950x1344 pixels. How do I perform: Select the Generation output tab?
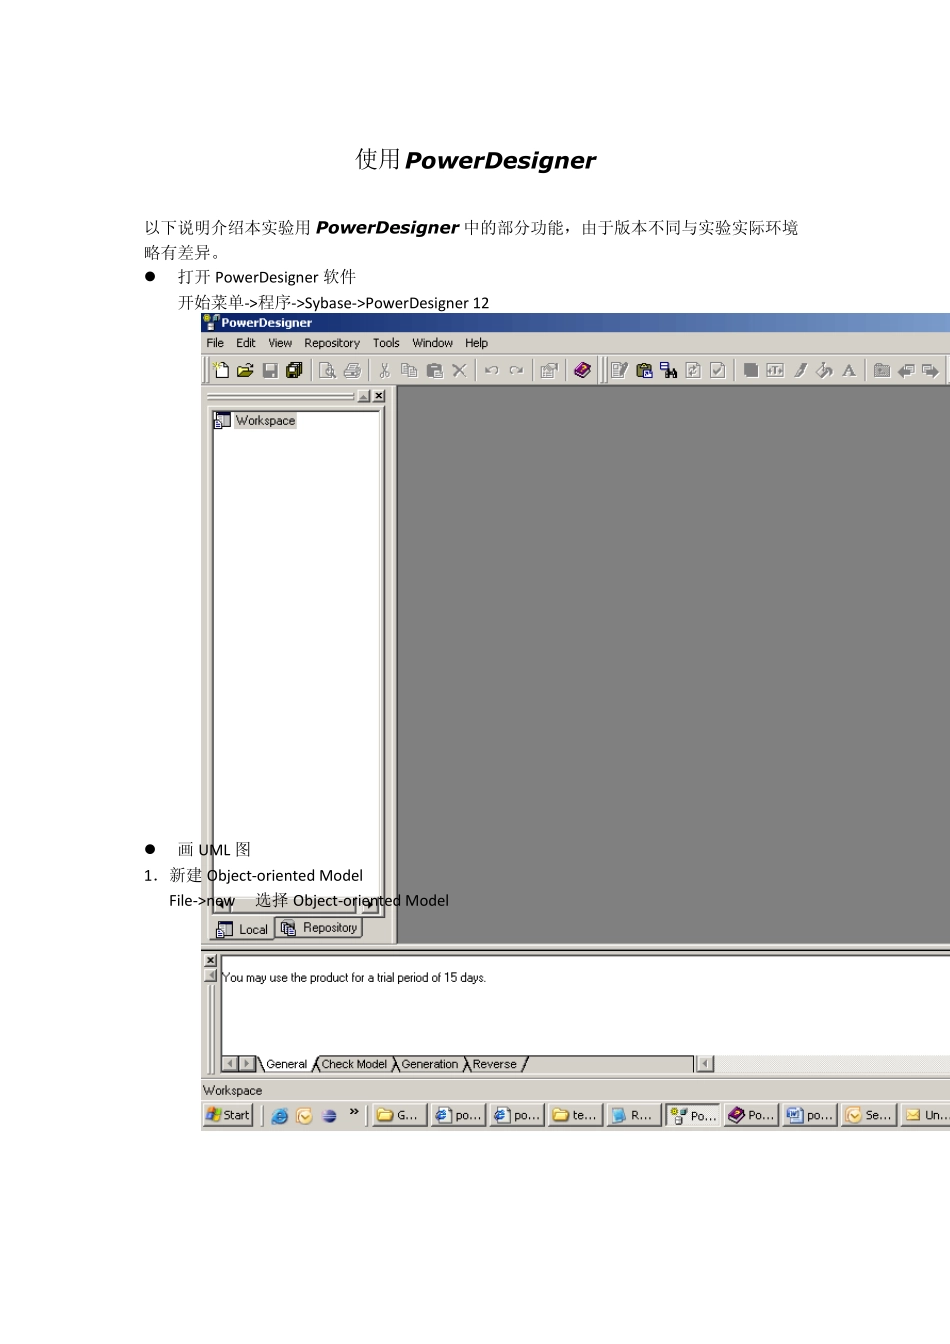click(x=430, y=1064)
